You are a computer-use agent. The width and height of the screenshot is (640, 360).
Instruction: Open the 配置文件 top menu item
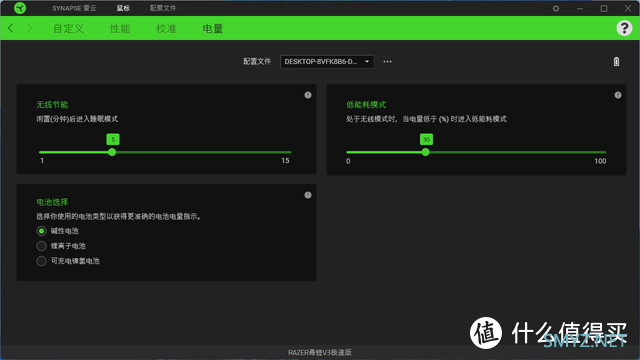tap(163, 8)
